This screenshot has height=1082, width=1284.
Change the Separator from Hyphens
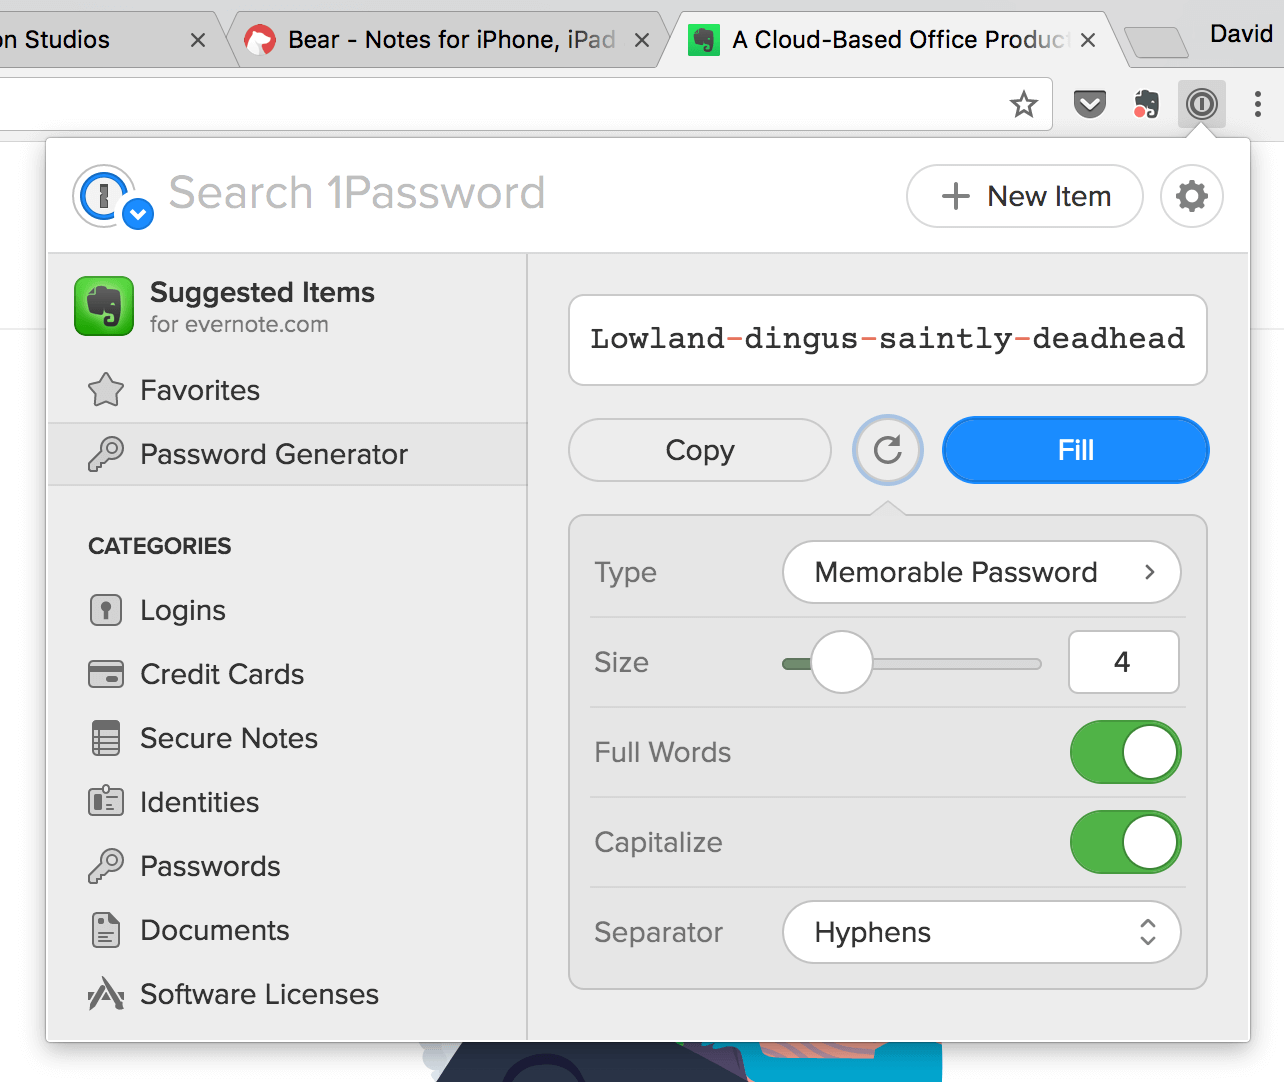click(x=981, y=932)
